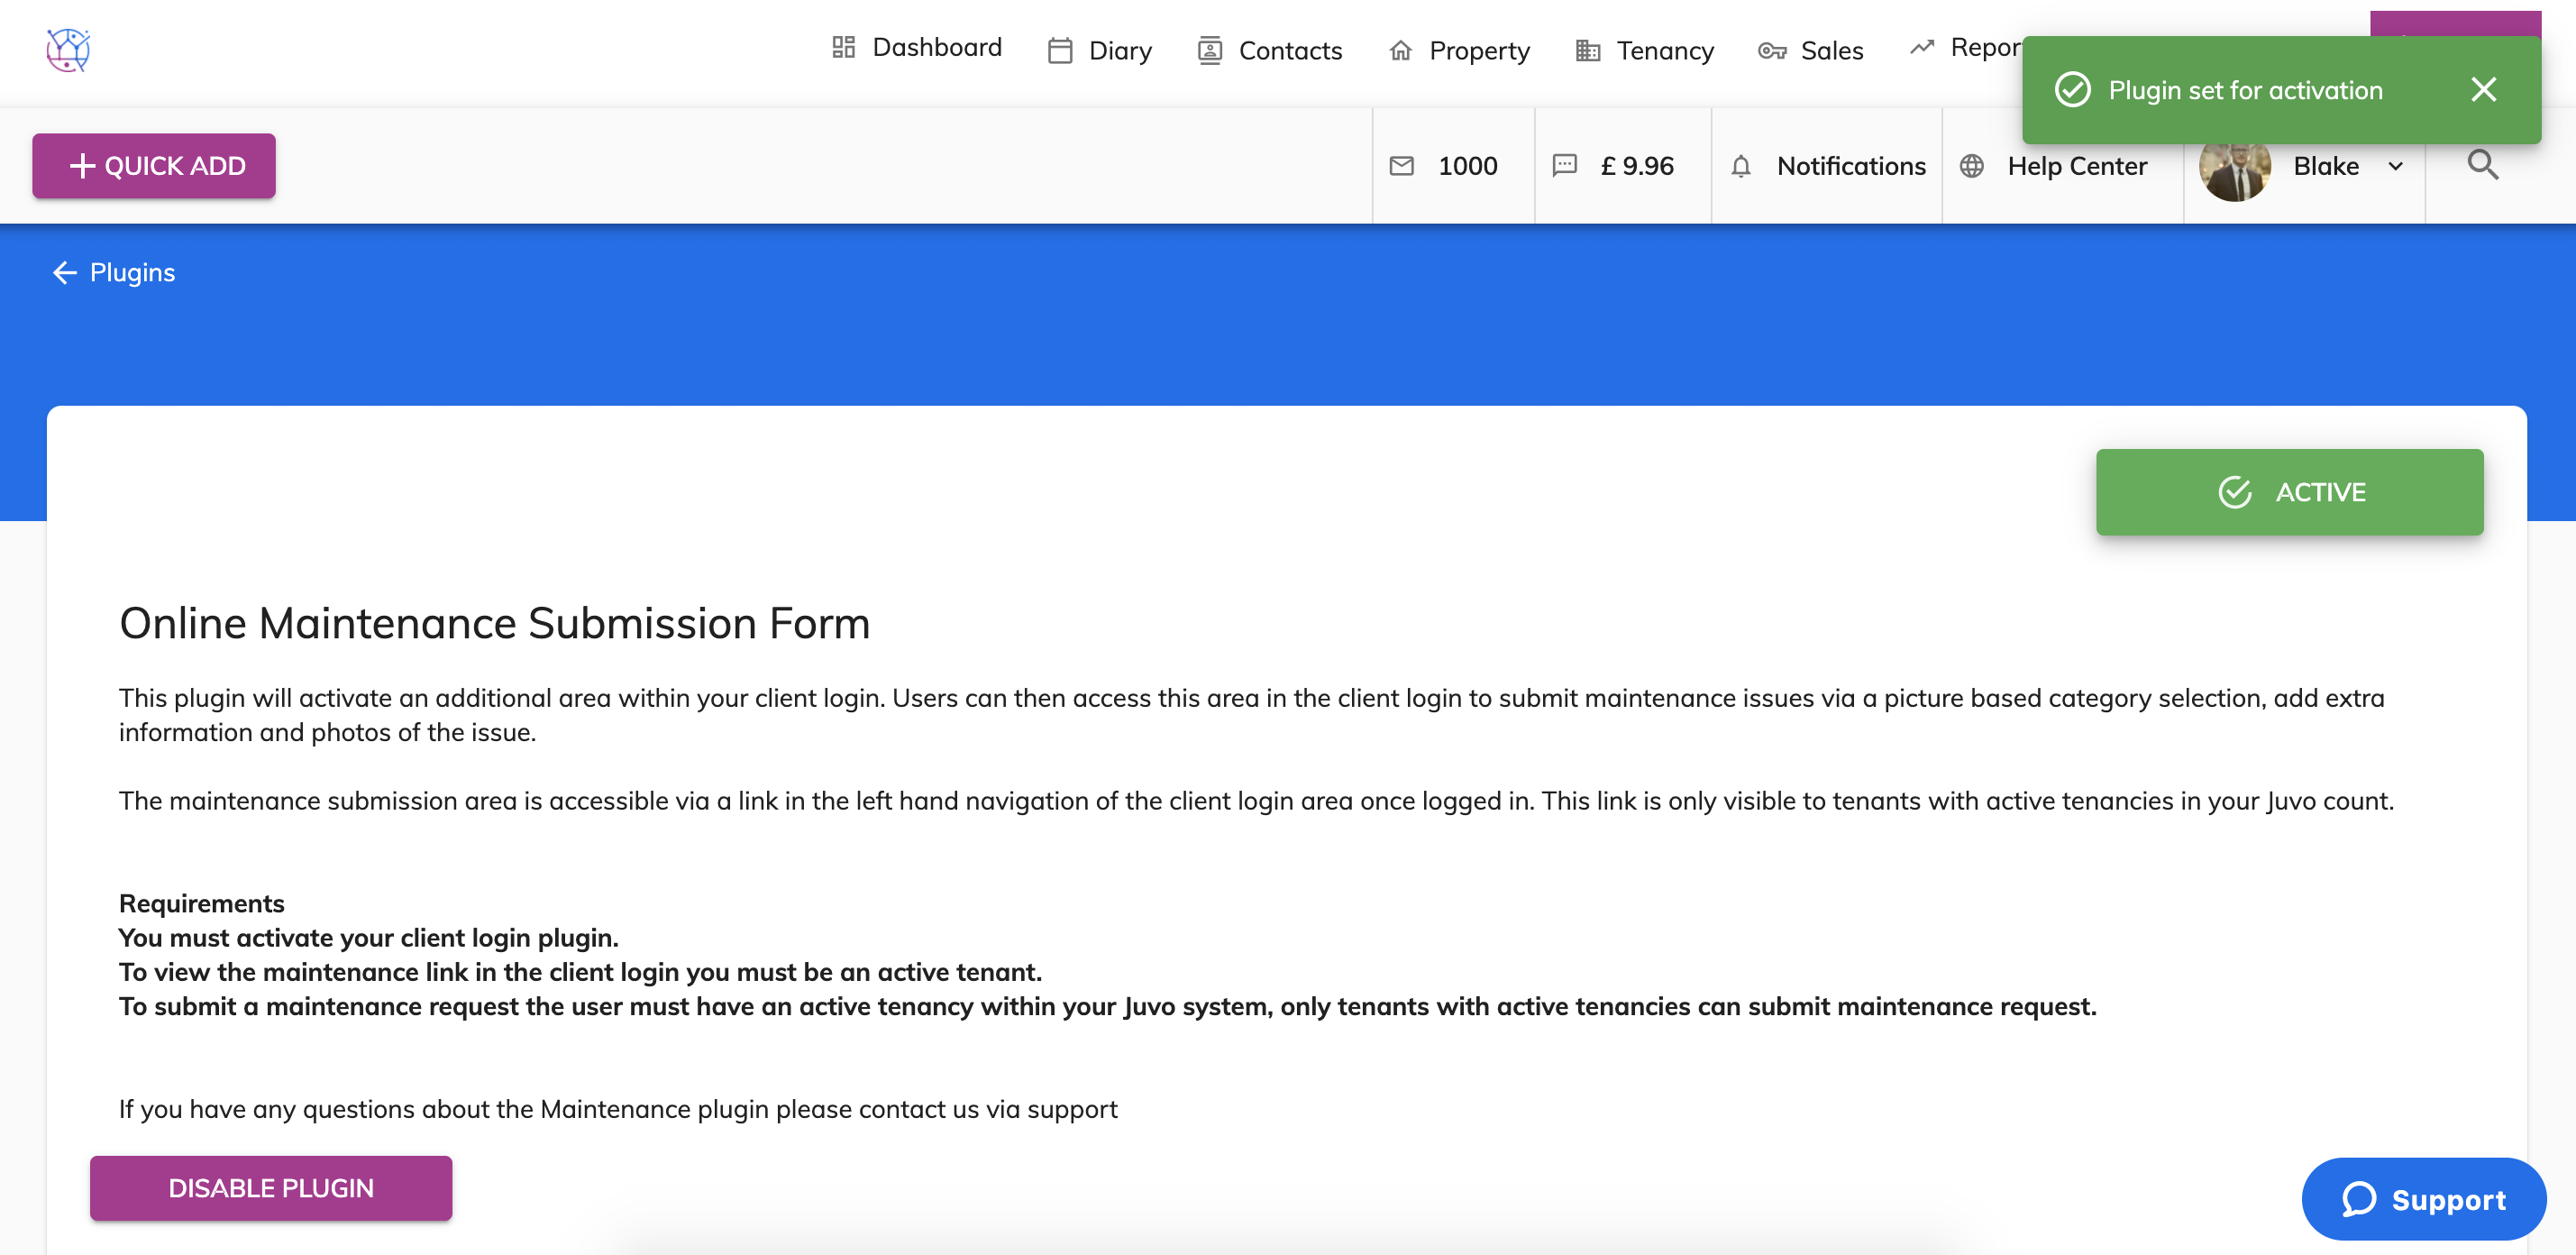Click the Notifications bell icon

coord(1741,166)
